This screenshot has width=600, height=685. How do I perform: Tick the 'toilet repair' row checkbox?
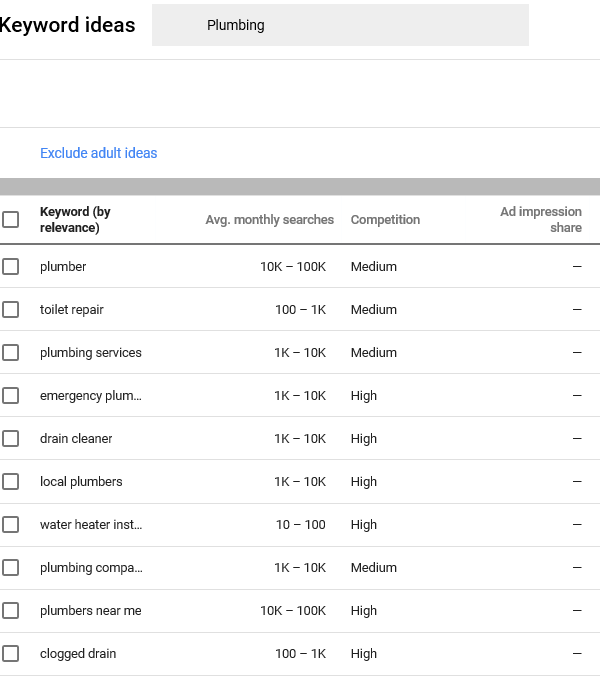[x=10, y=309]
